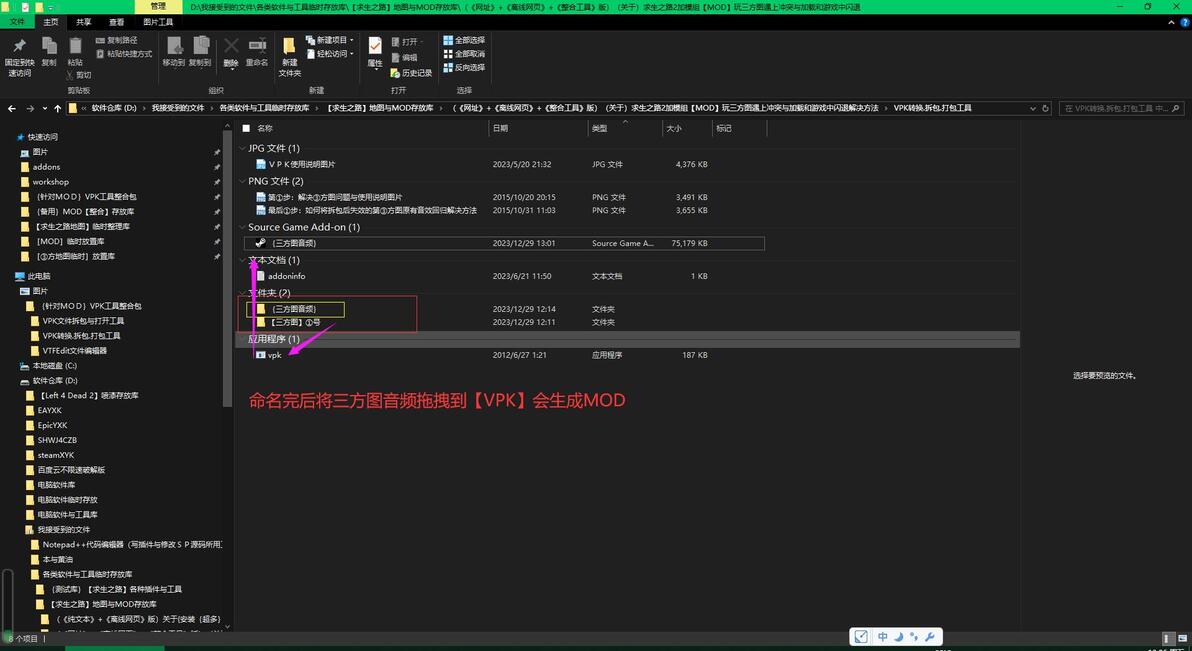Screen dimensions: 1192x651
Task: Click 反向选择 invert selection
Action: click(464, 68)
